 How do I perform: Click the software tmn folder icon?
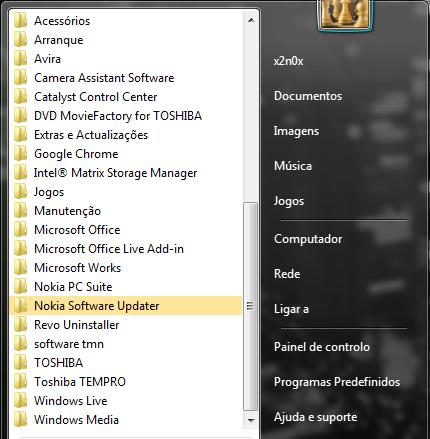click(x=20, y=344)
